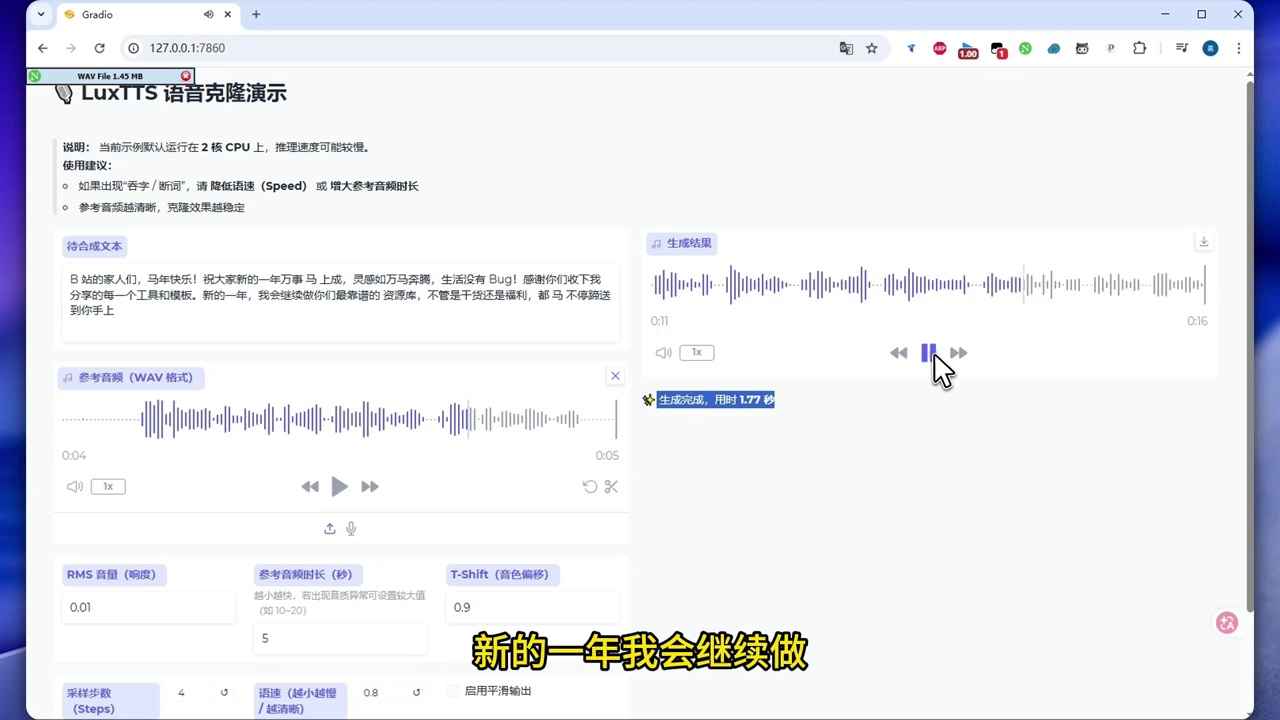This screenshot has height=720, width=1280.
Task: Change 1x speed of generated result
Action: point(697,352)
